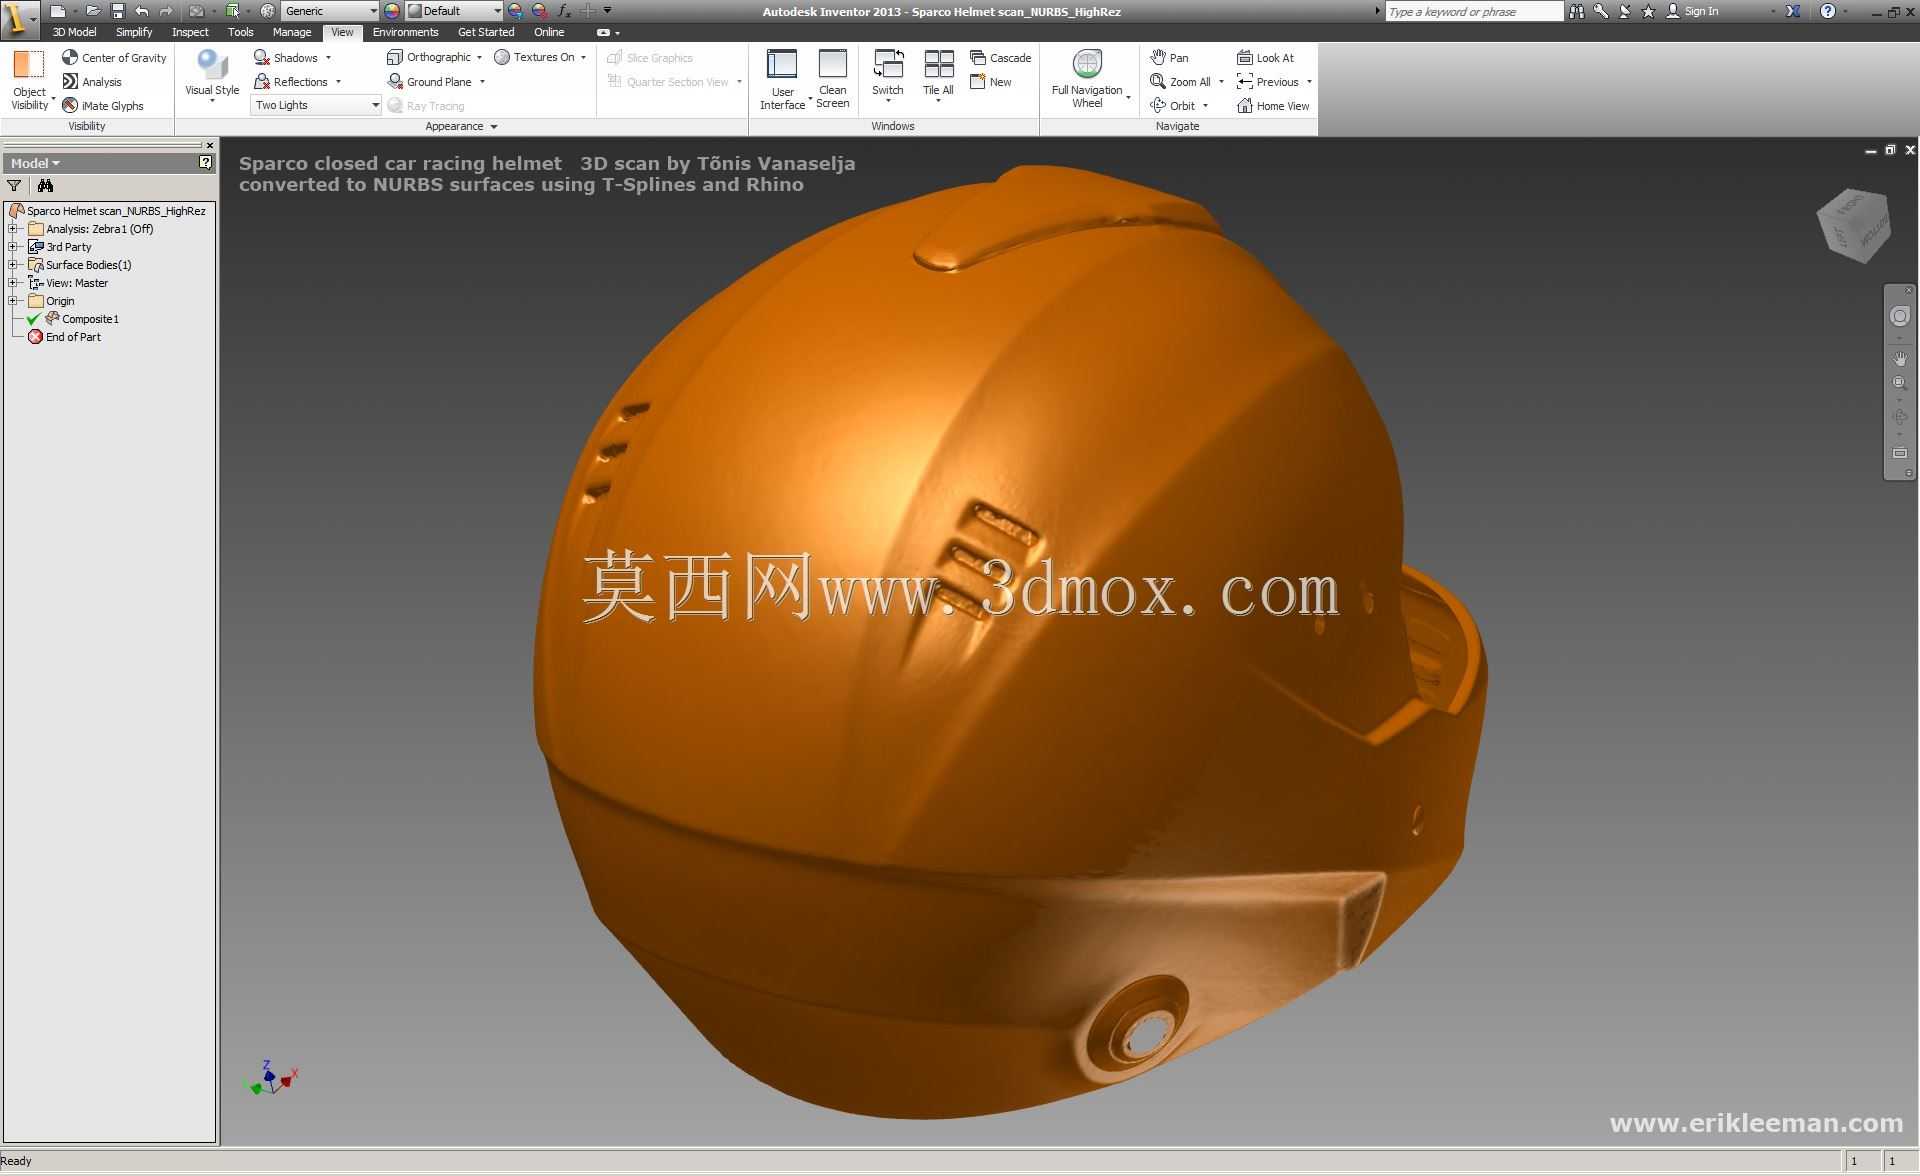The height and width of the screenshot is (1176, 1920).
Task: Open the Reflections dropdown arrow
Action: point(338,82)
